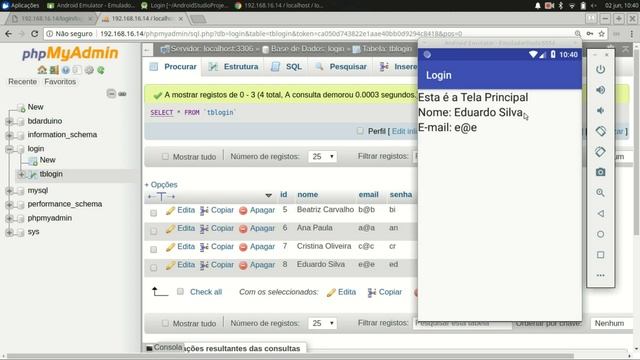Click browser address bar URL
Screen dimensions: 640x360
click(281, 34)
